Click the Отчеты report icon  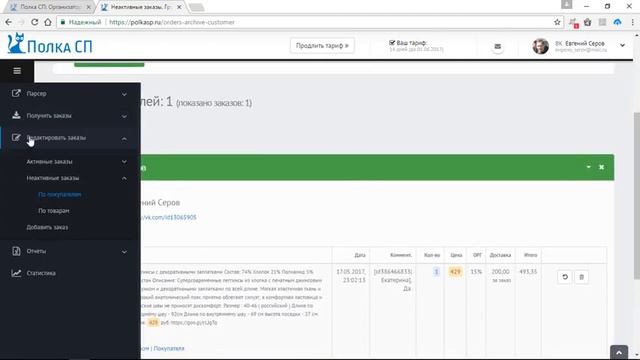coord(16,251)
